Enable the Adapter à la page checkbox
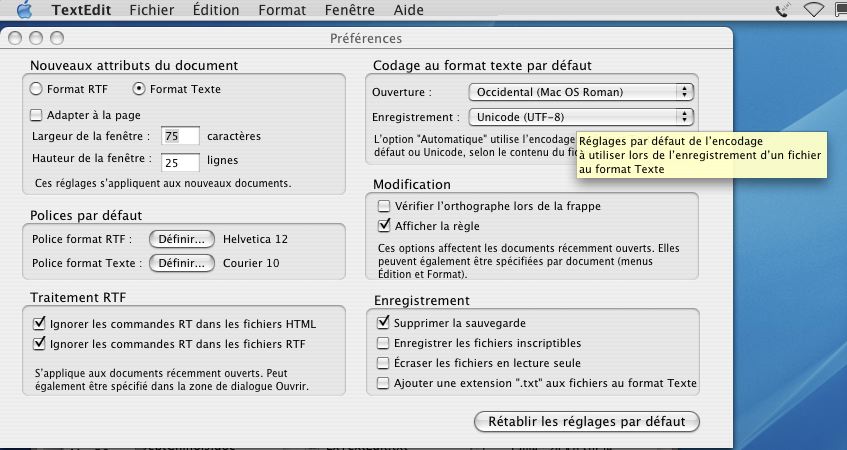The width and height of the screenshot is (847, 450). click(x=37, y=114)
